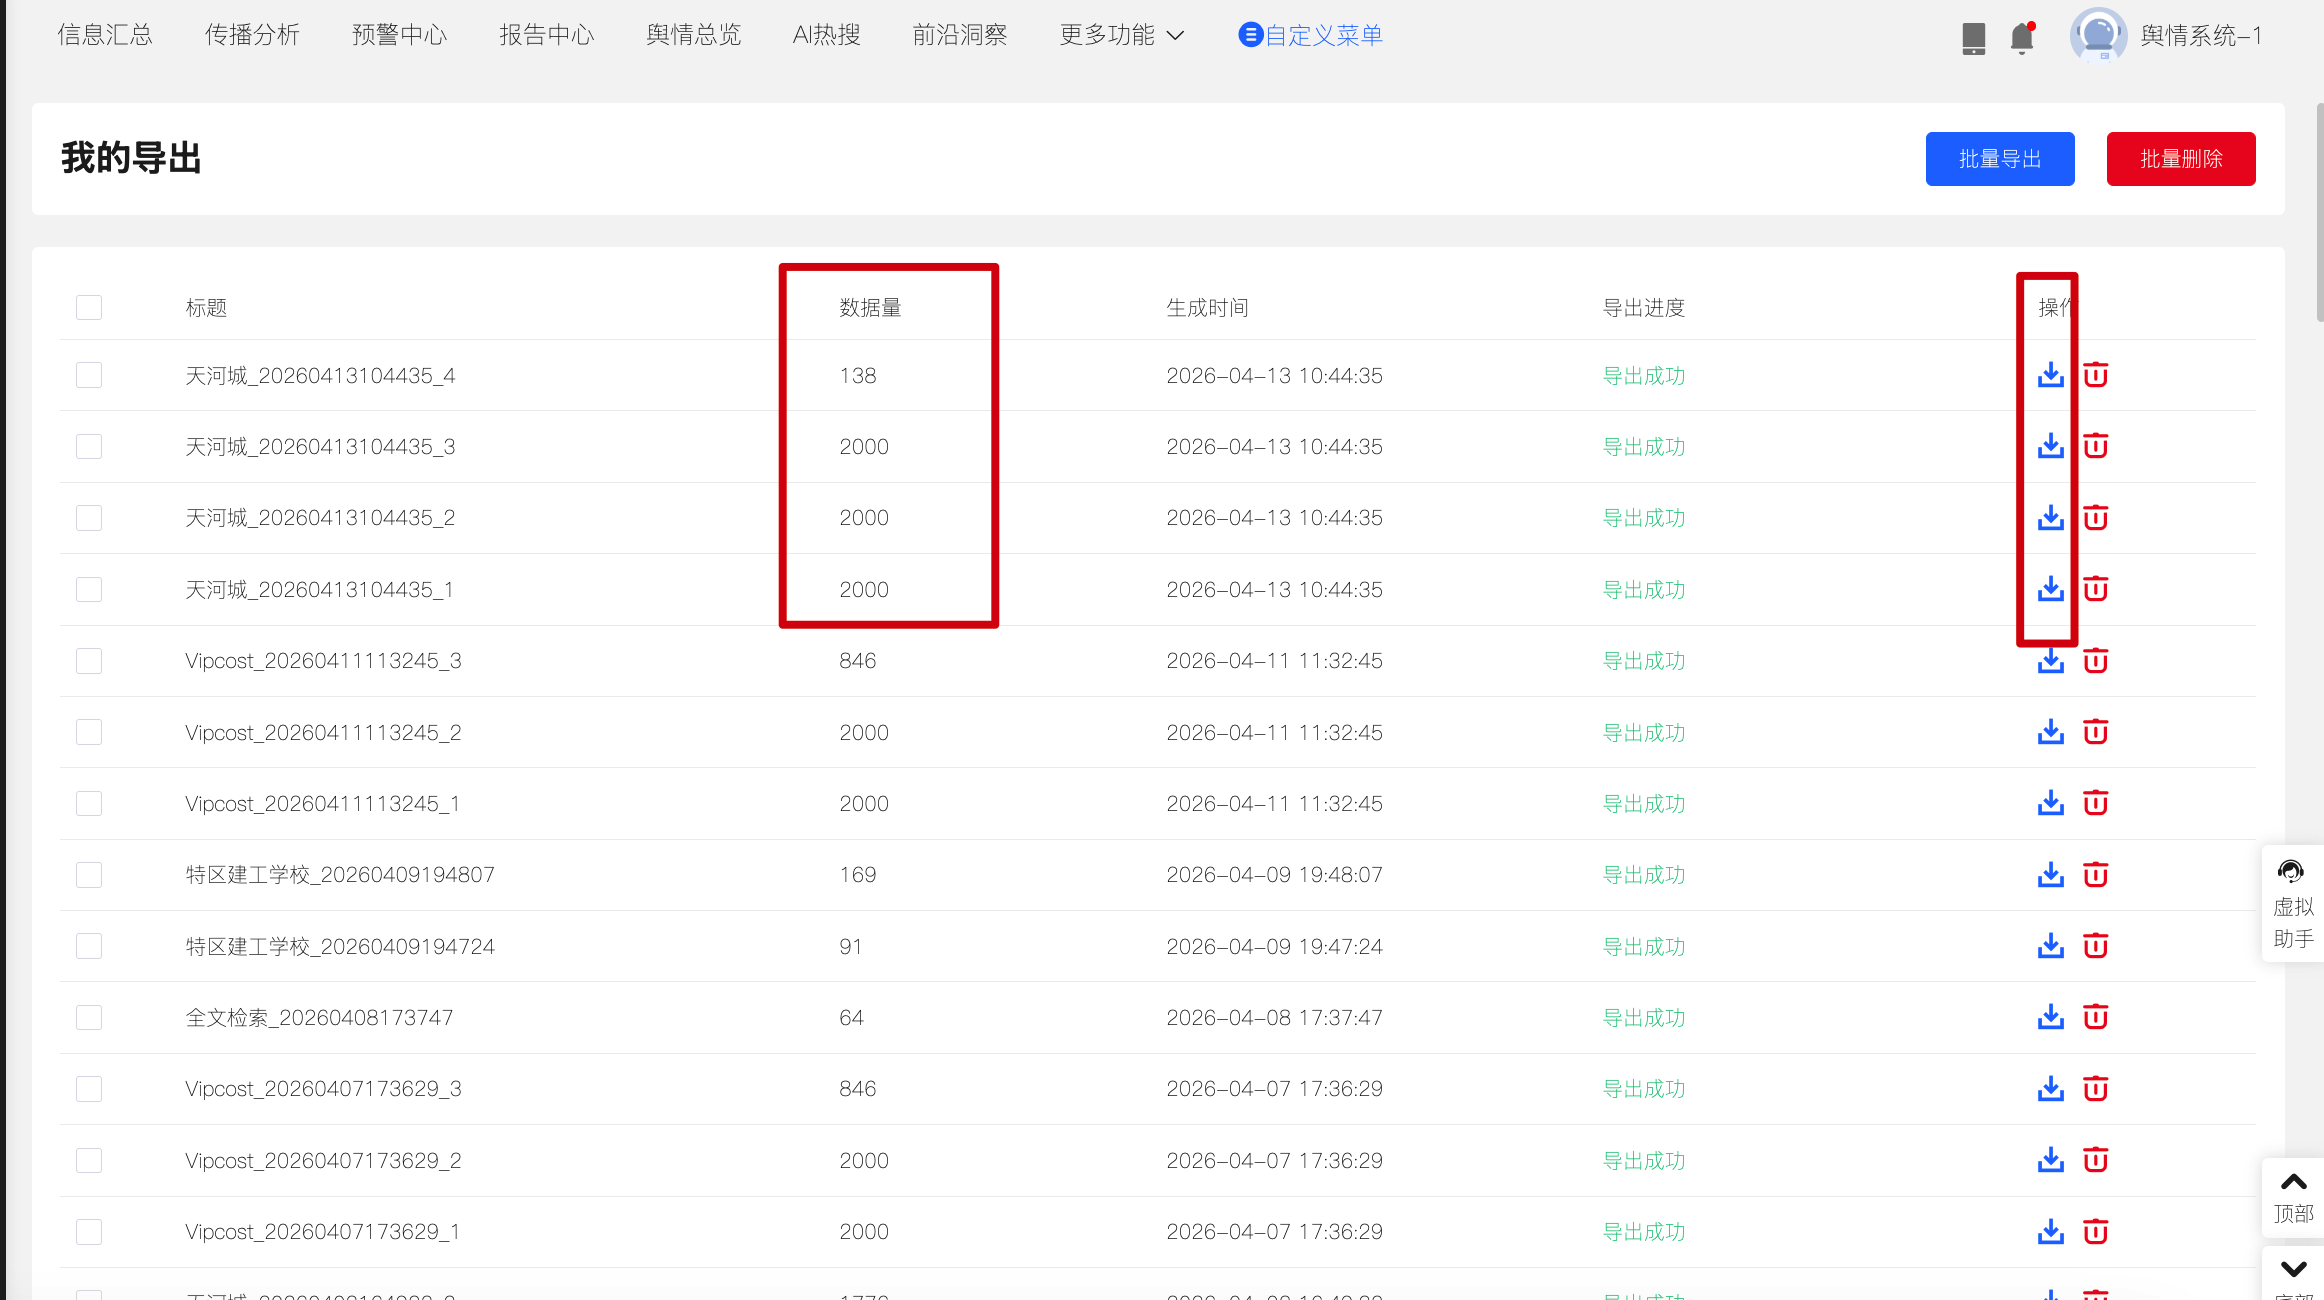
Task: Check the 天河城_20260413104435_4 row checkbox
Action: point(89,375)
